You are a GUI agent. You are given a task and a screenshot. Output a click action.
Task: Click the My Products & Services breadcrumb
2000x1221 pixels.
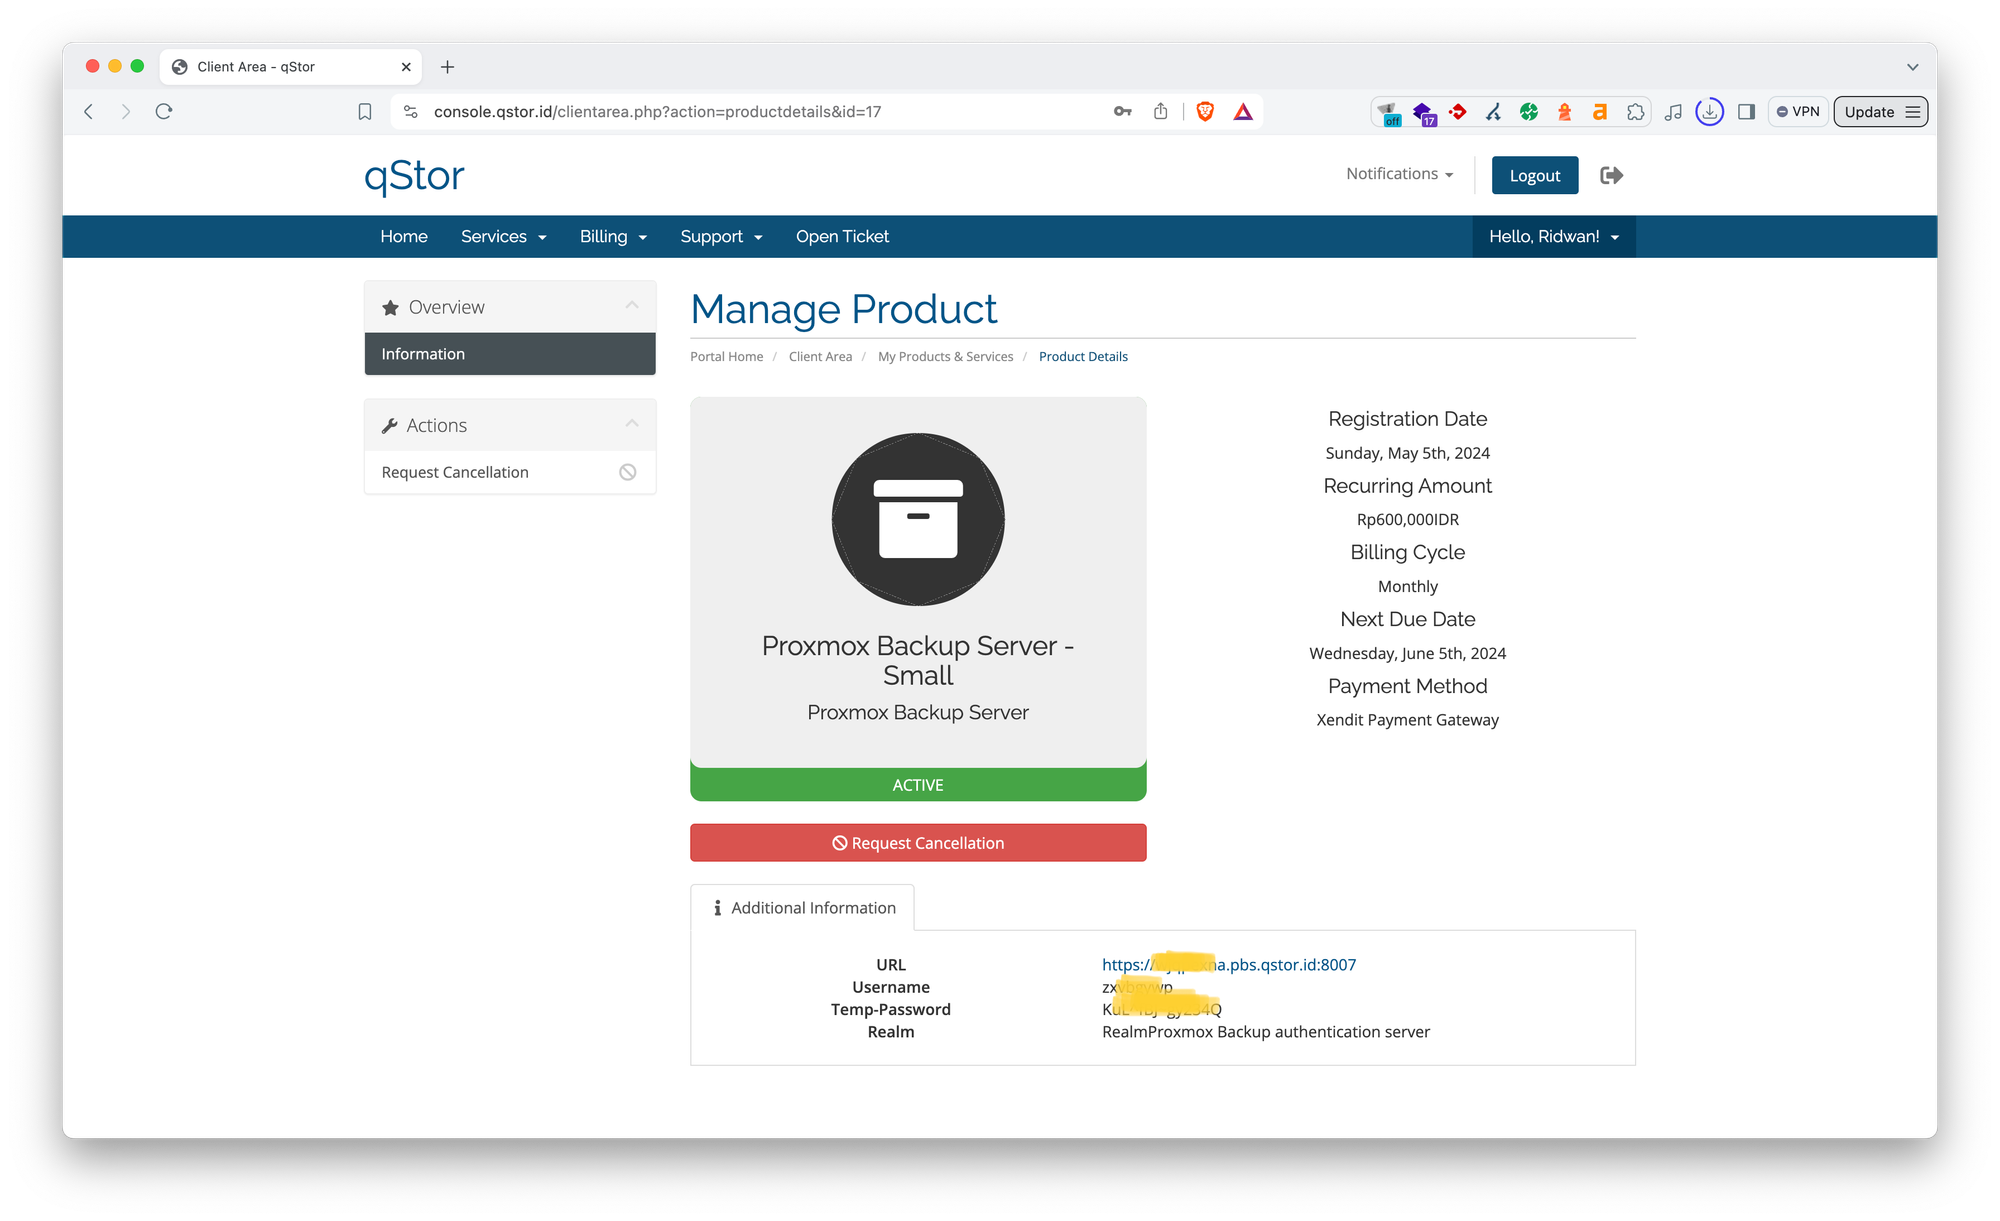(x=945, y=357)
